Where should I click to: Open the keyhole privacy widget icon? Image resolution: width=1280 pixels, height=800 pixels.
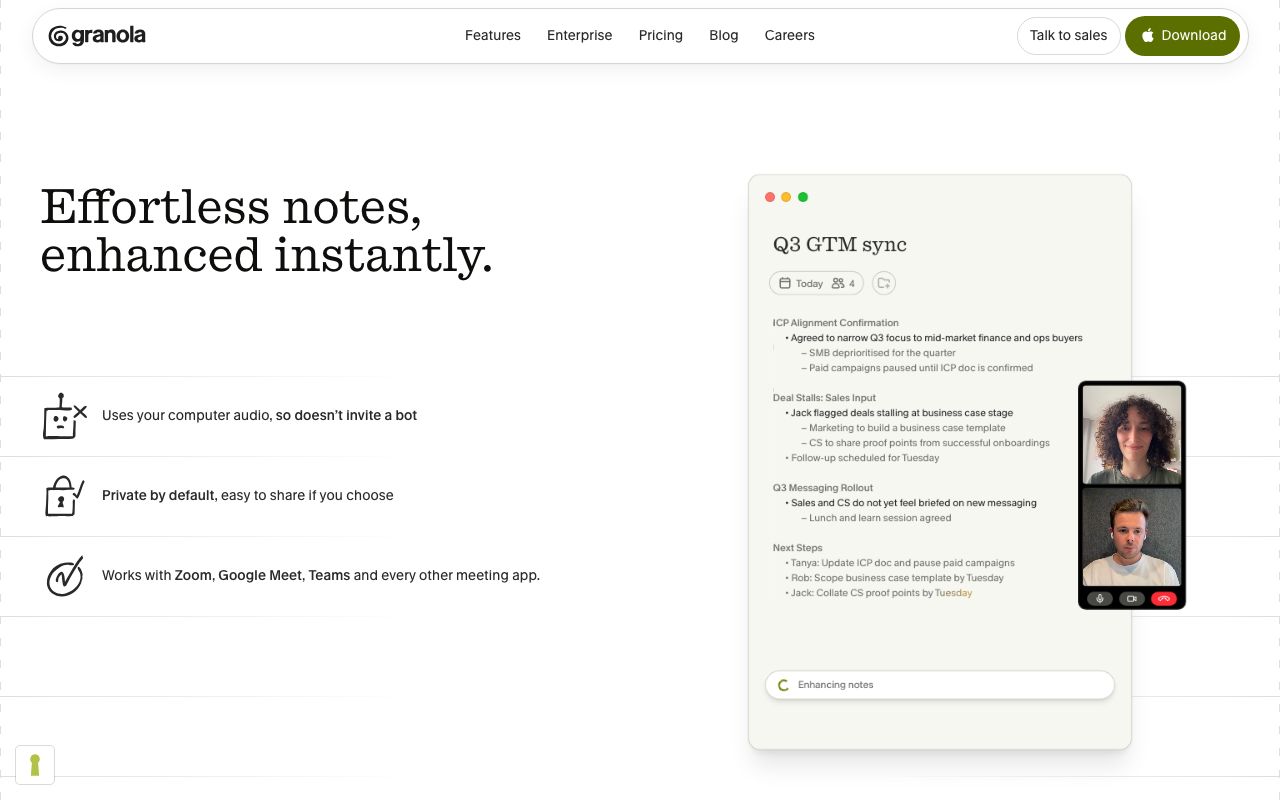[35, 765]
